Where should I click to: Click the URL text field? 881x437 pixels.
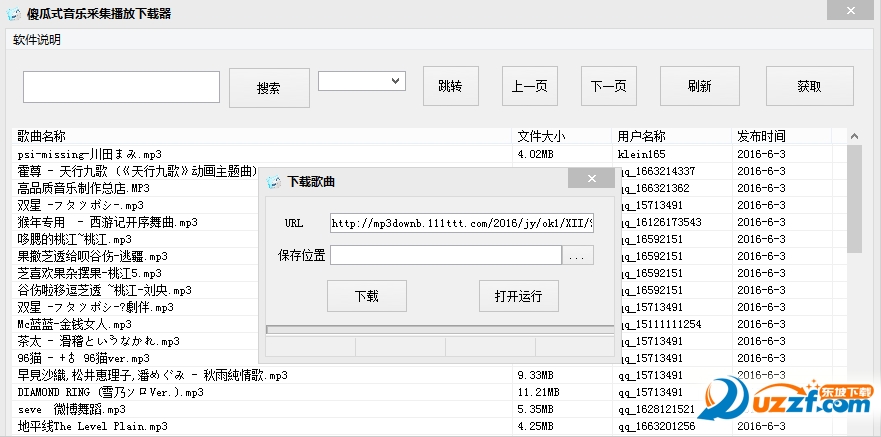[461, 223]
